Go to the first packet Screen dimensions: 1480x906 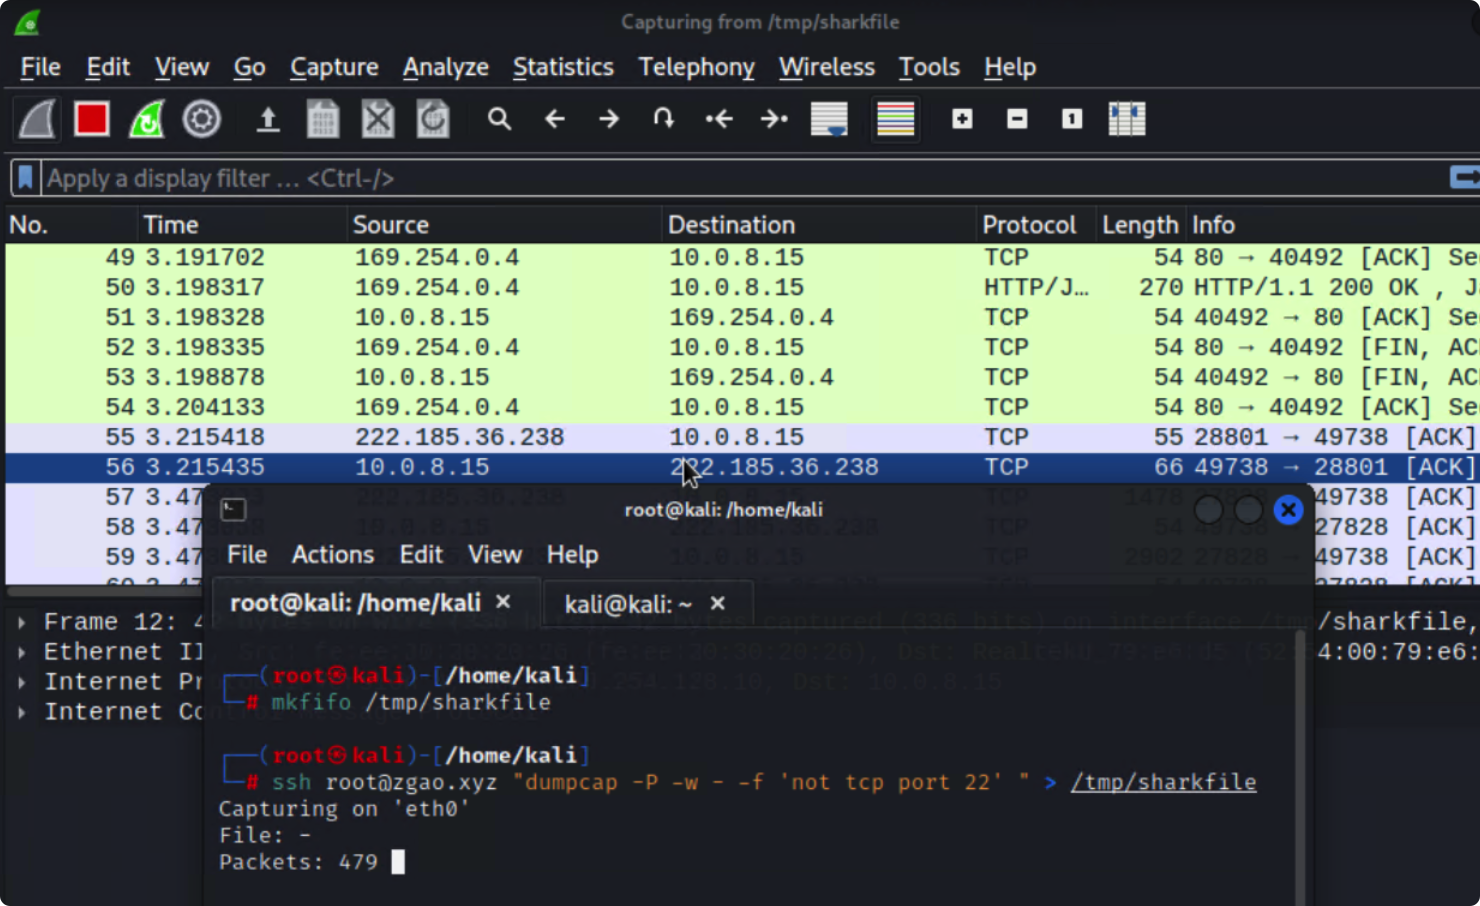(719, 119)
